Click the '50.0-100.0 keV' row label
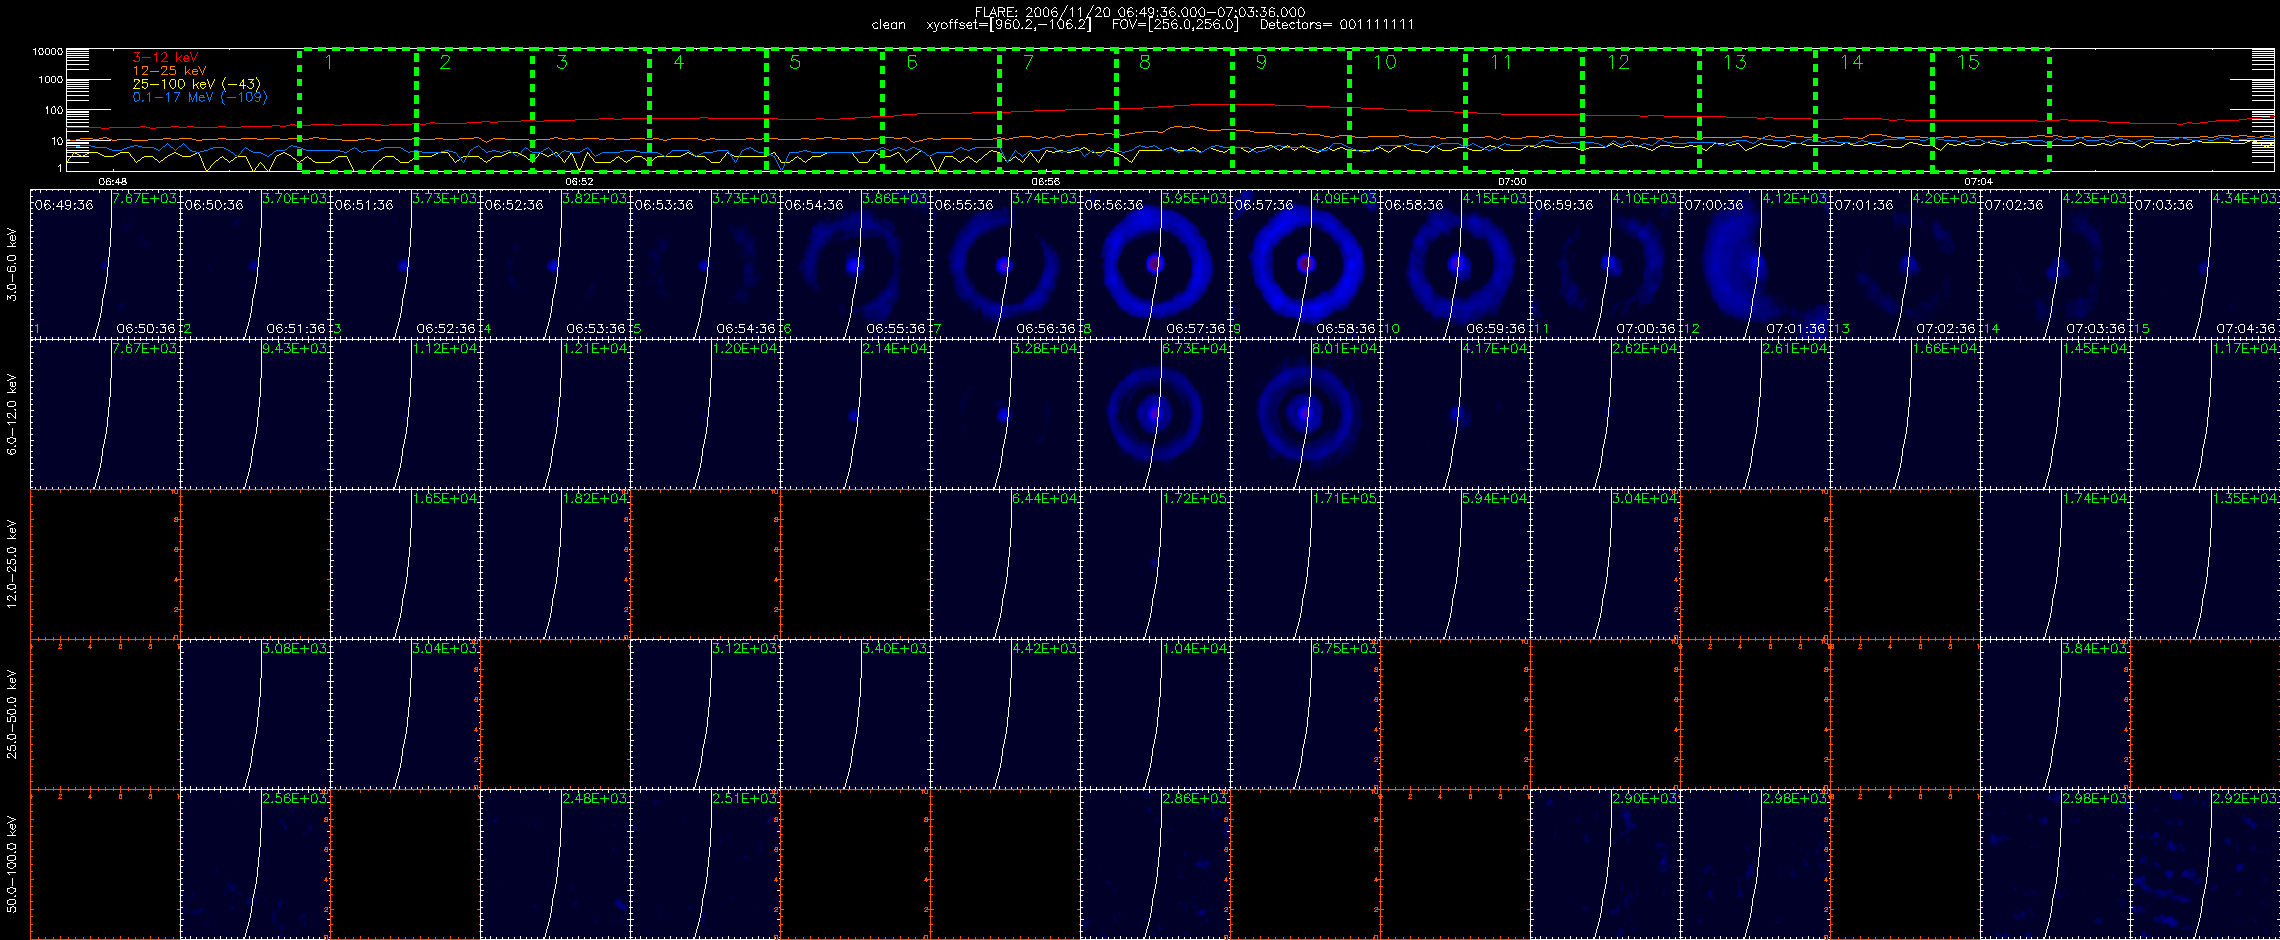 [12, 864]
